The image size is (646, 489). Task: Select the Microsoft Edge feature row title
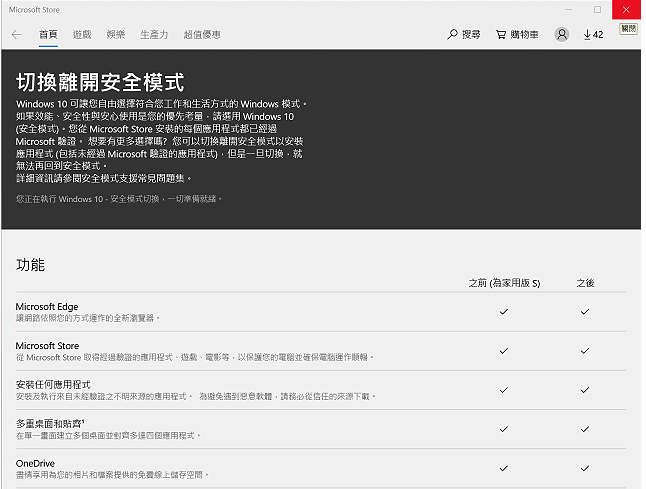point(47,307)
